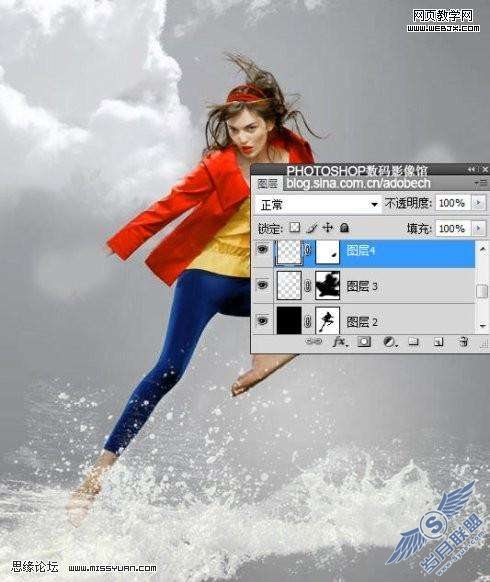Hide 图层 3 with its eye icon
Screen dimensions: 490x582
coord(262,285)
